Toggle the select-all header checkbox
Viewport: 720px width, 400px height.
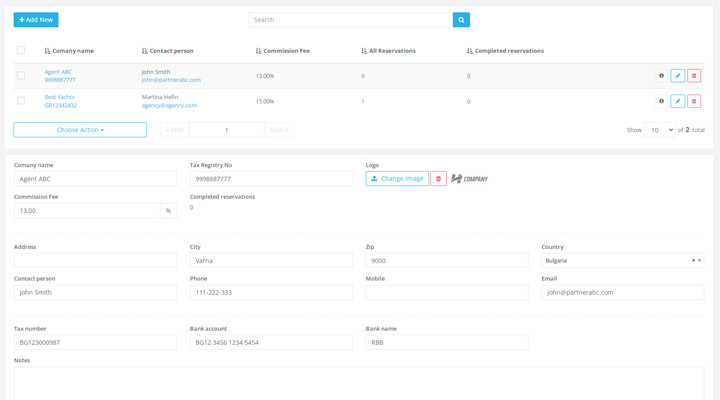pyautogui.click(x=21, y=50)
